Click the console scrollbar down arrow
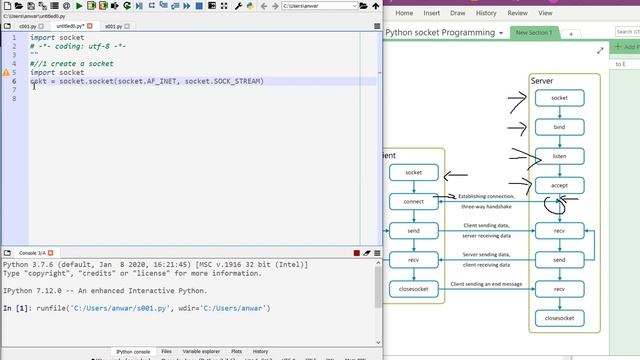Screen dimensions: 640x360 [378, 342]
